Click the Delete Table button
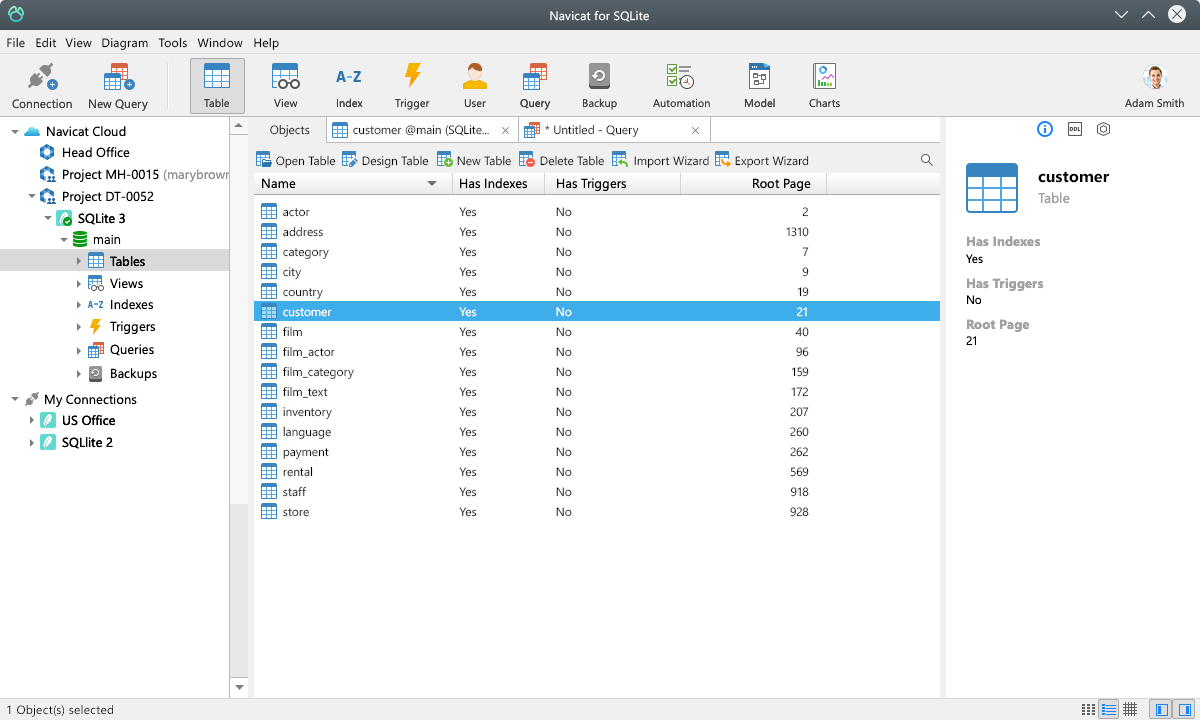The height and width of the screenshot is (720, 1200). click(562, 160)
